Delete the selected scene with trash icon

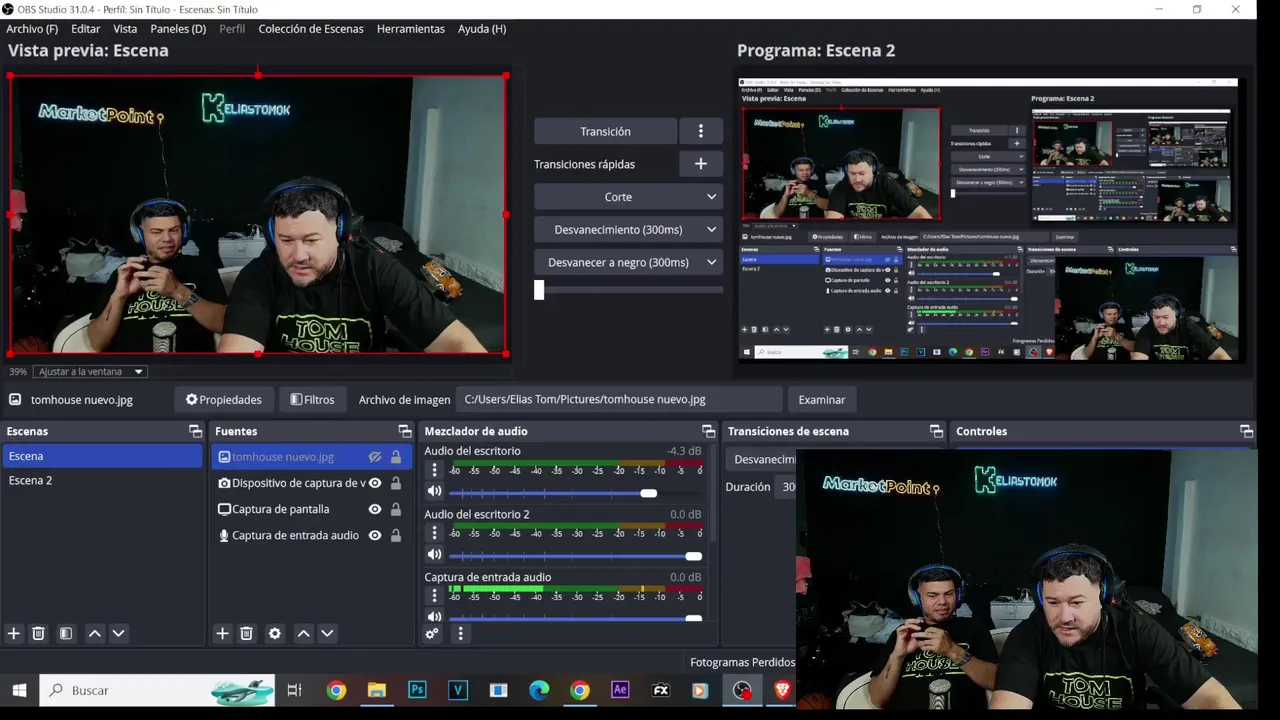38,633
